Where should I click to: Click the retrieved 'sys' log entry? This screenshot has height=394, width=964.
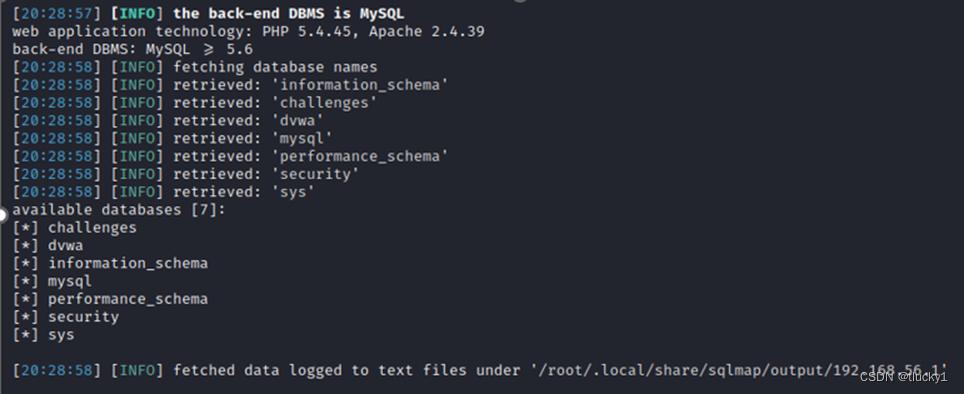tap(164, 192)
